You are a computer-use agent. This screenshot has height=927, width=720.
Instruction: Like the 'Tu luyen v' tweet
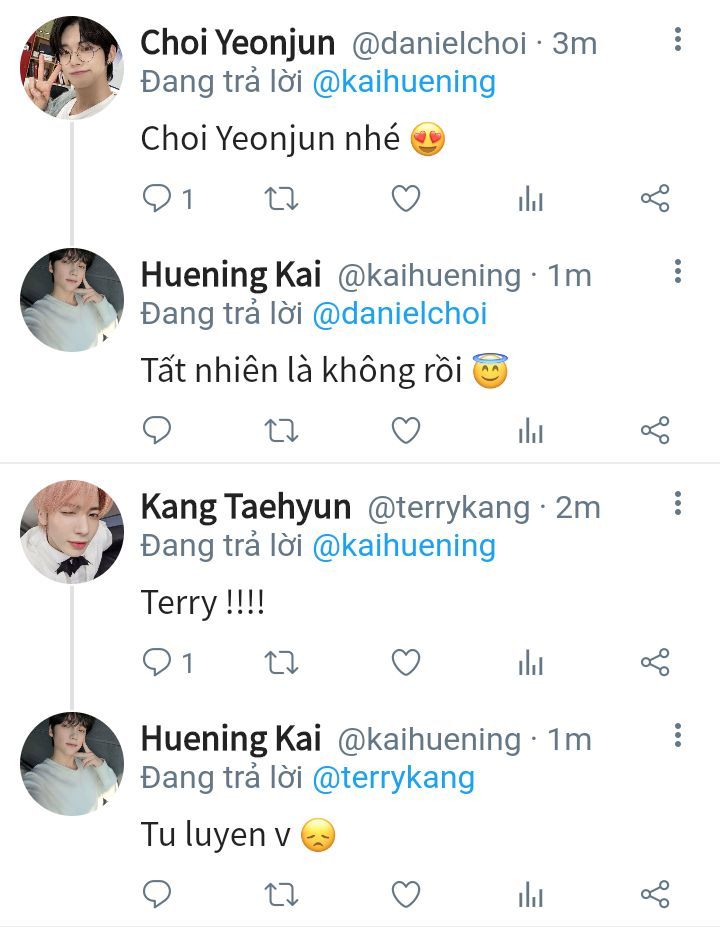click(406, 894)
